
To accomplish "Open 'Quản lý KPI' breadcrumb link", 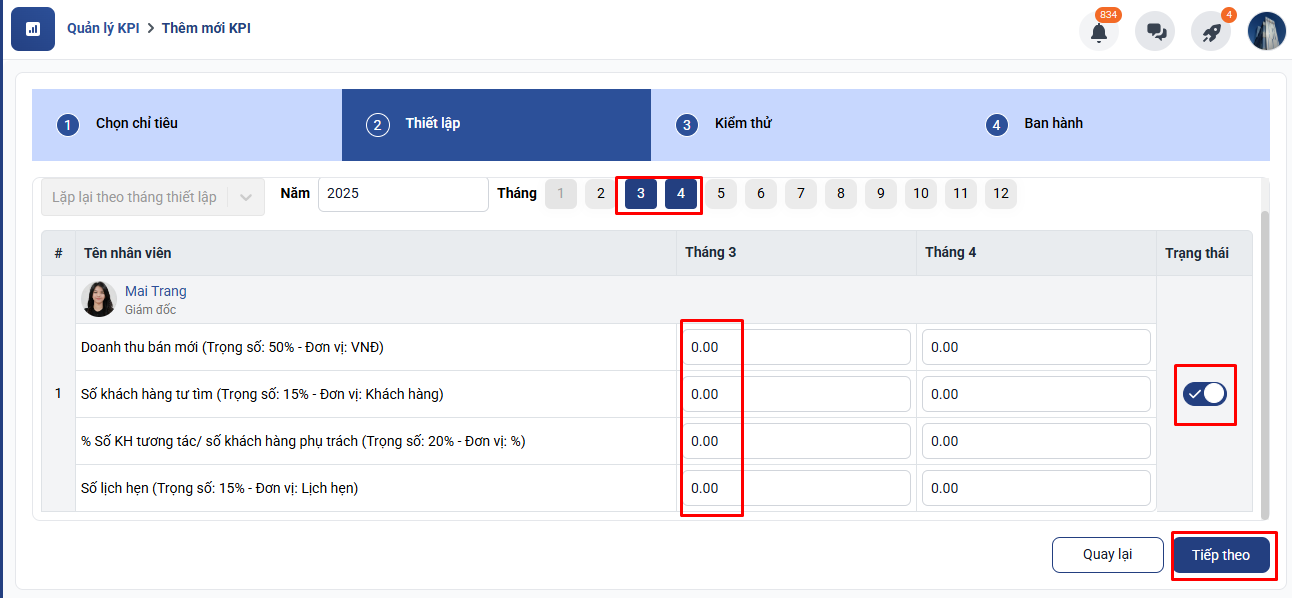I will [x=103, y=28].
